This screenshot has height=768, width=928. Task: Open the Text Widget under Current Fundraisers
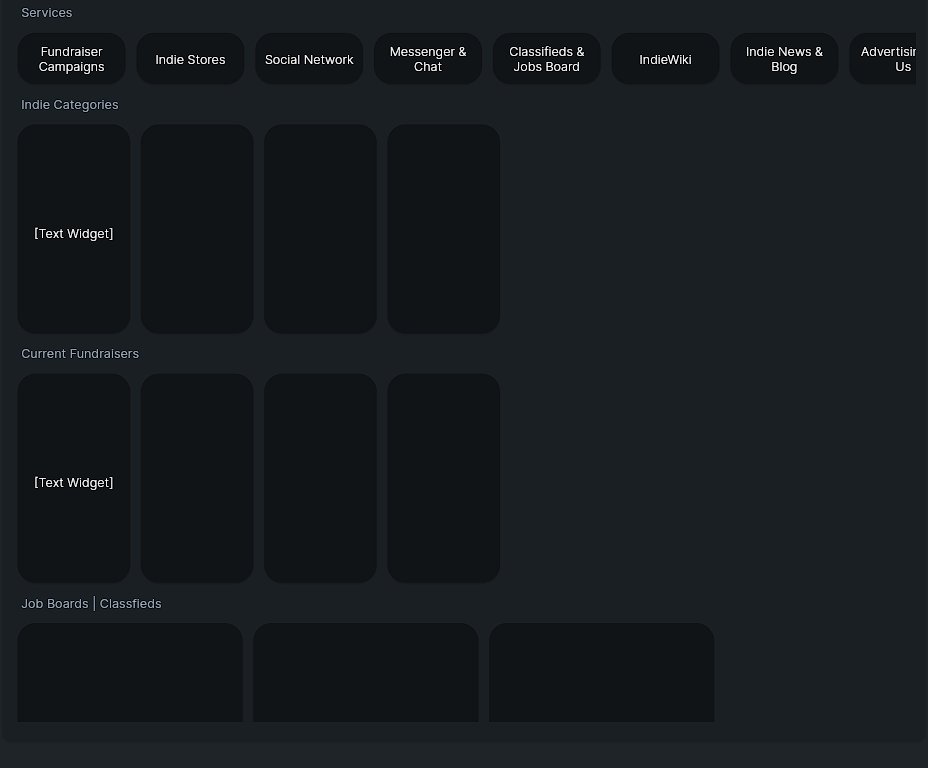73,478
